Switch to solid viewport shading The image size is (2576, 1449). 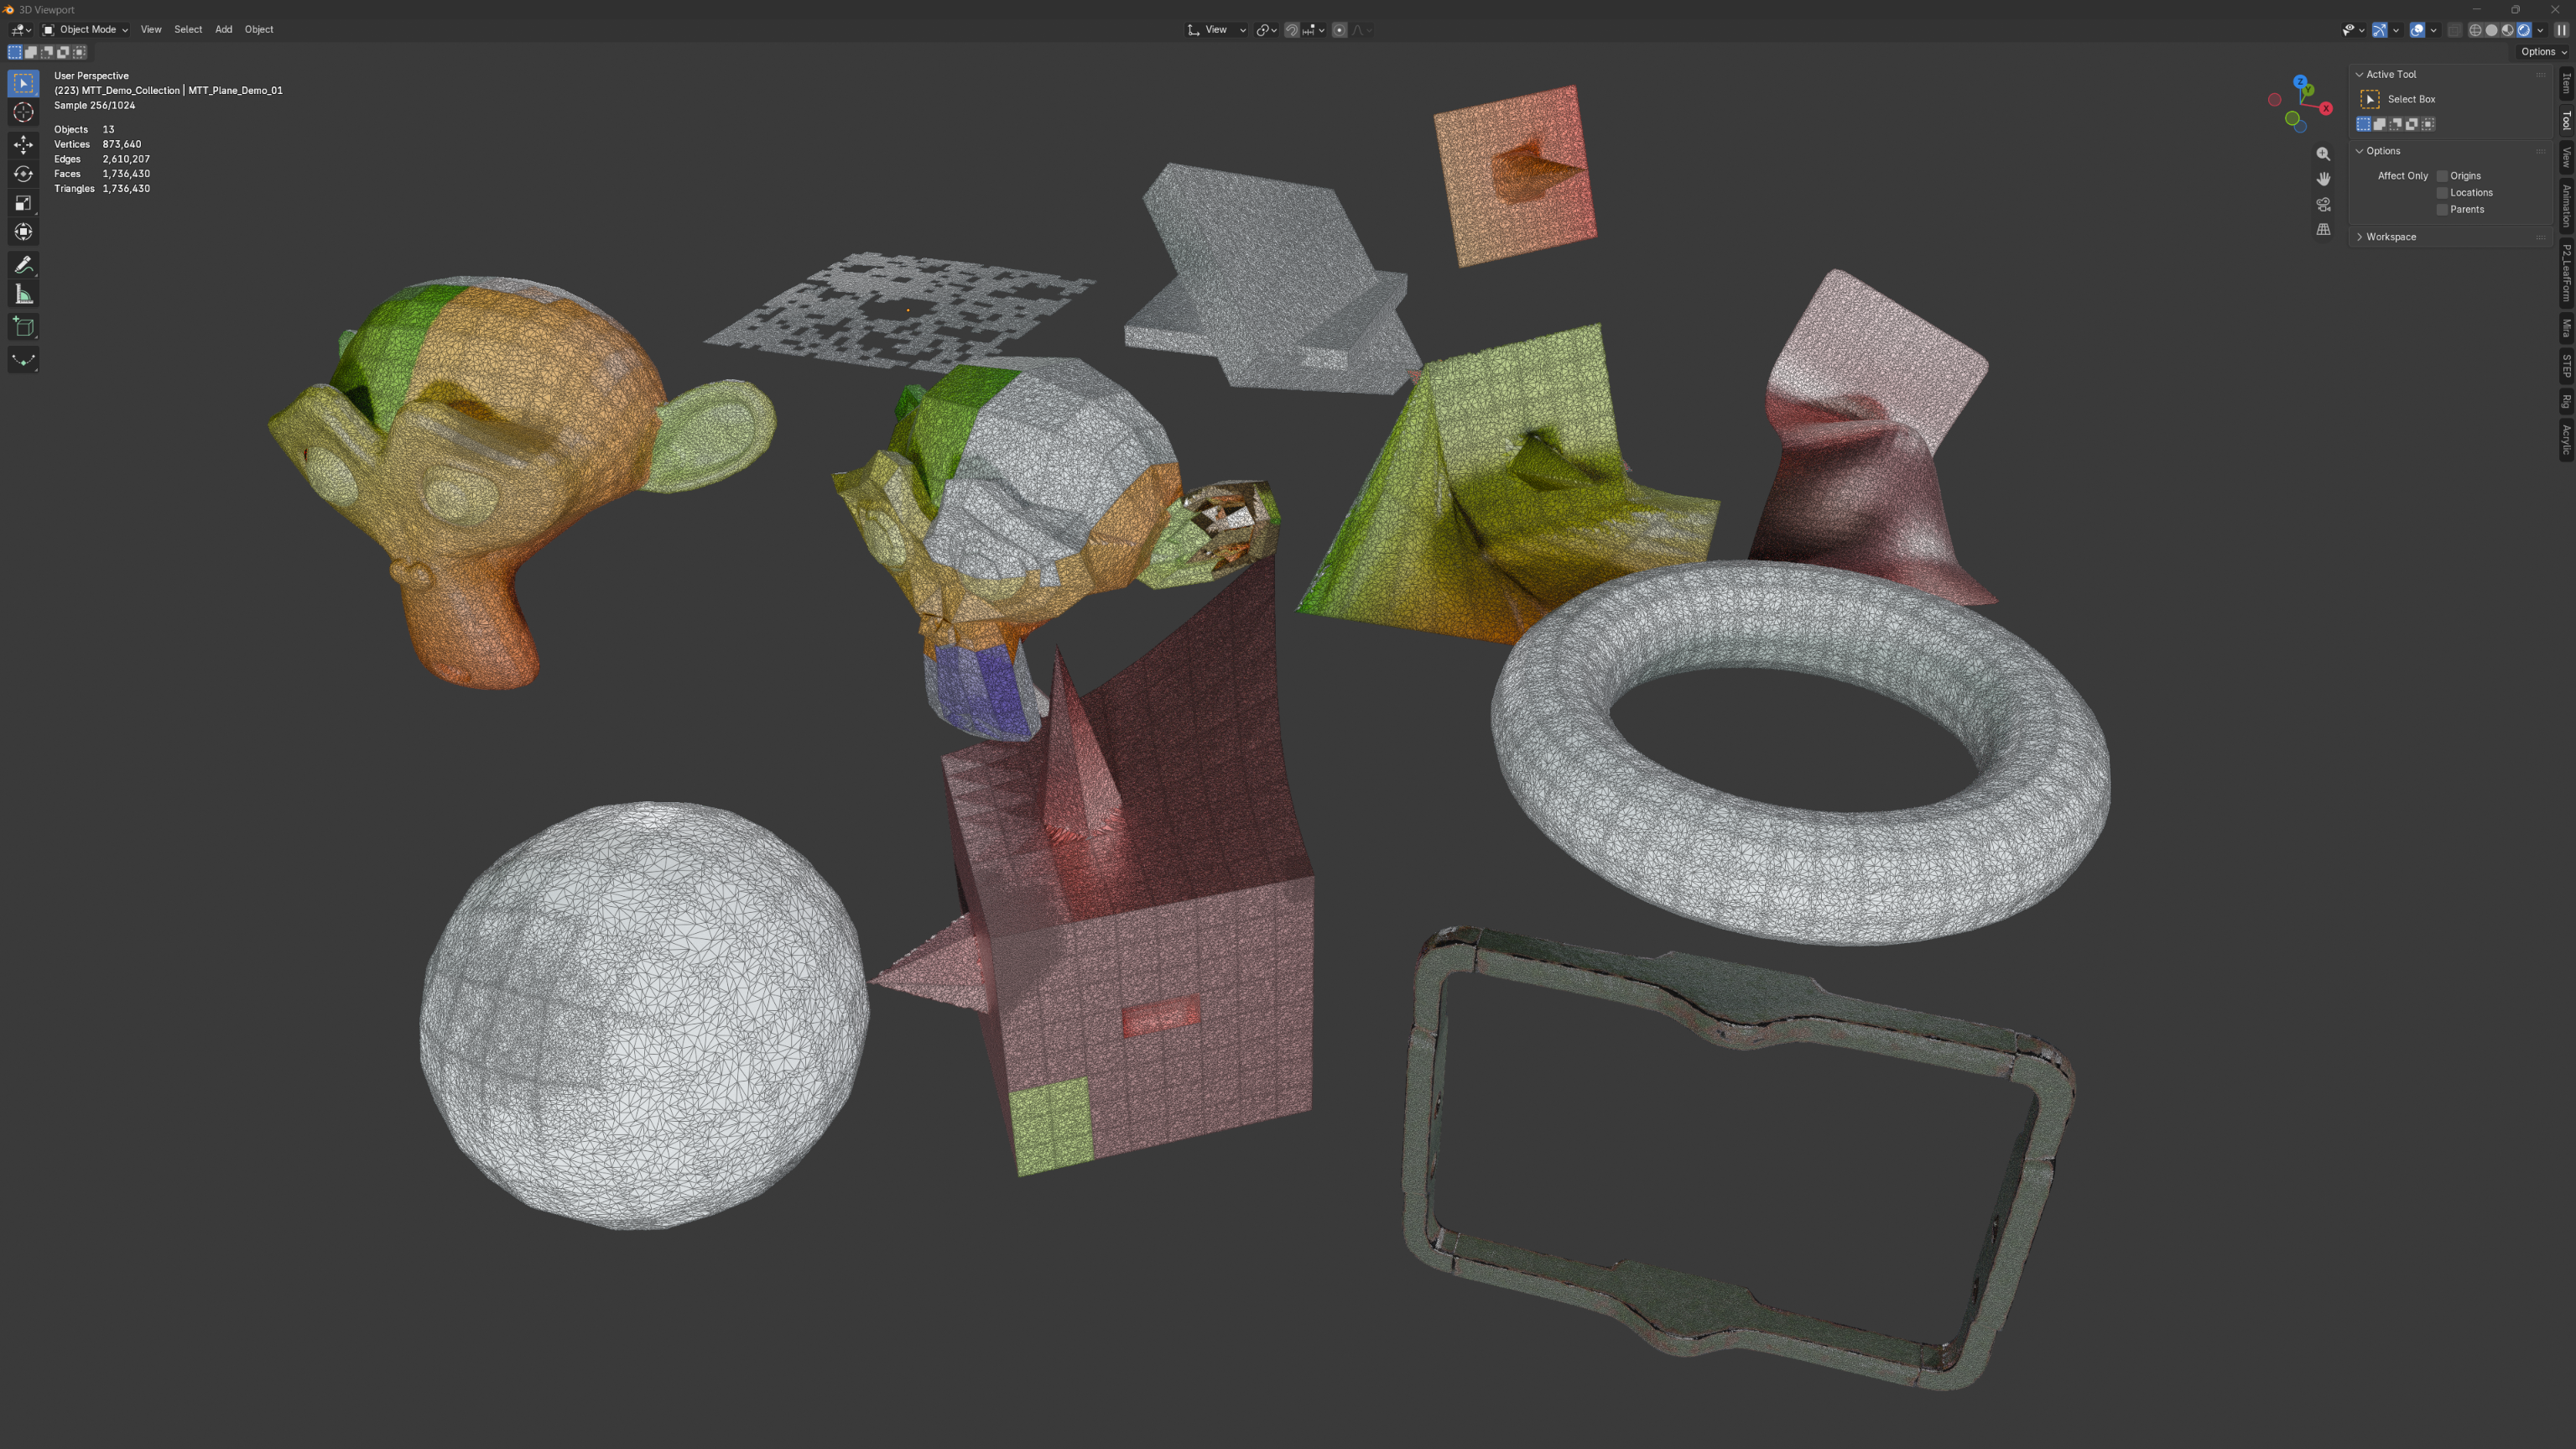[x=2491, y=30]
